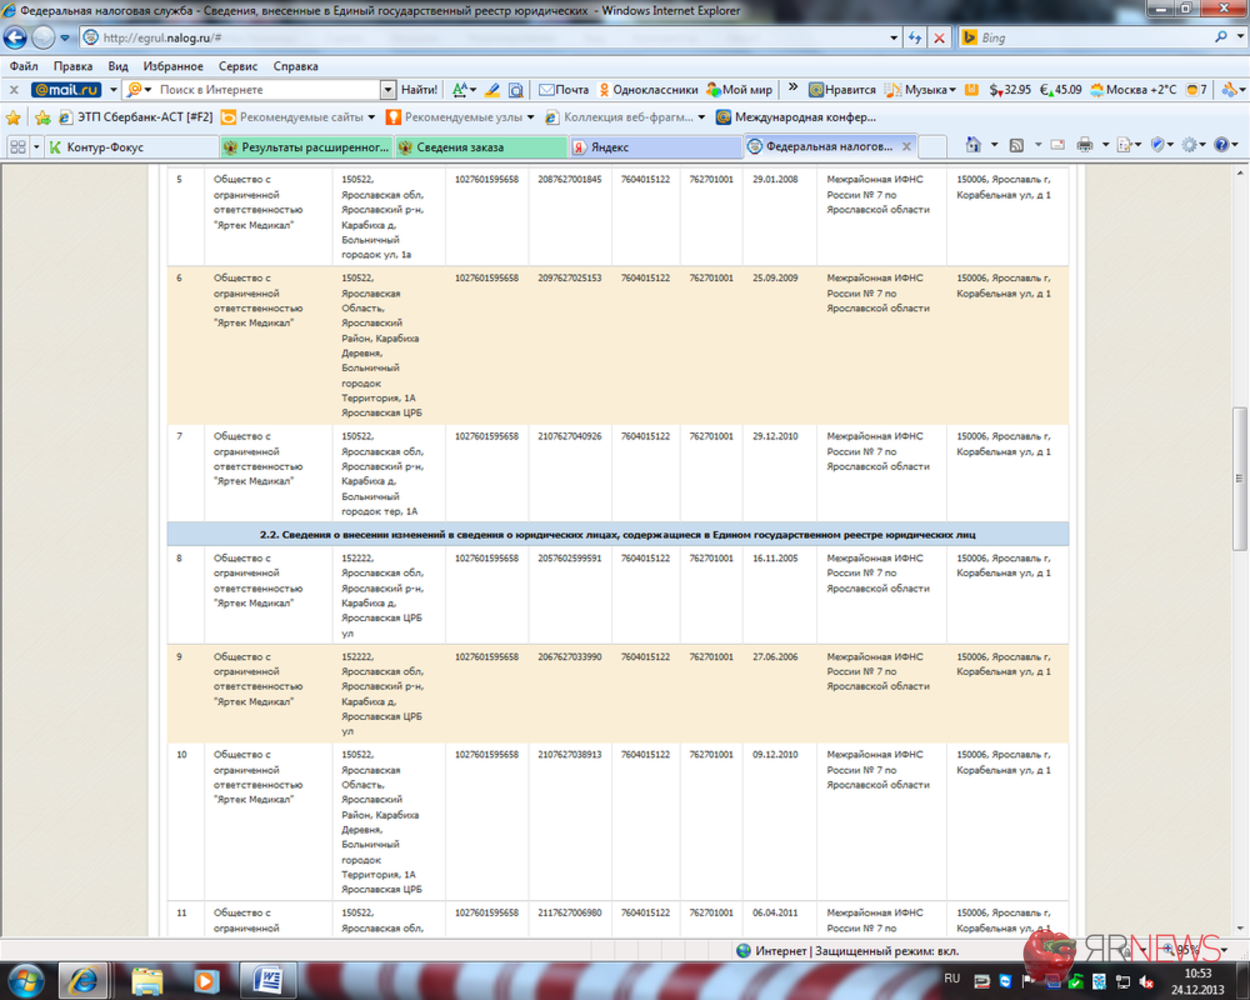Expand Рекомендуемые узлы dropdown
Screen dimensions: 1250x1000
coord(530,118)
